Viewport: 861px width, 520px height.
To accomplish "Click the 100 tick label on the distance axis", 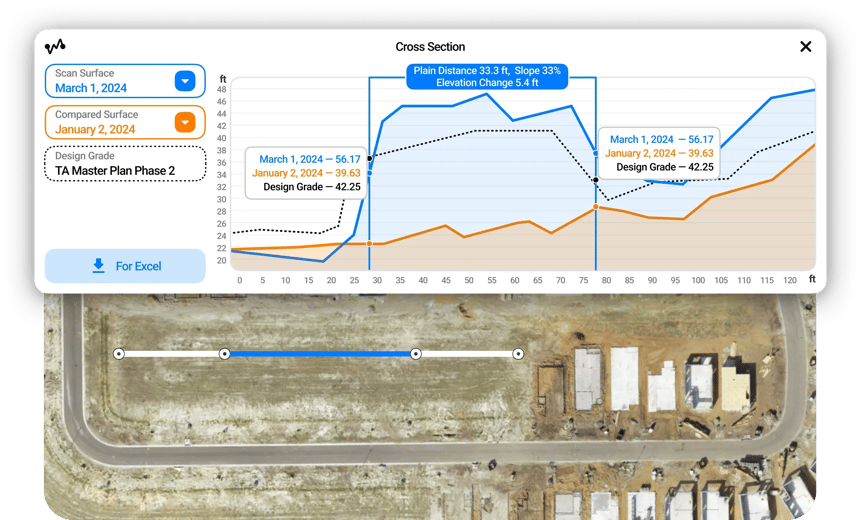I will point(698,280).
